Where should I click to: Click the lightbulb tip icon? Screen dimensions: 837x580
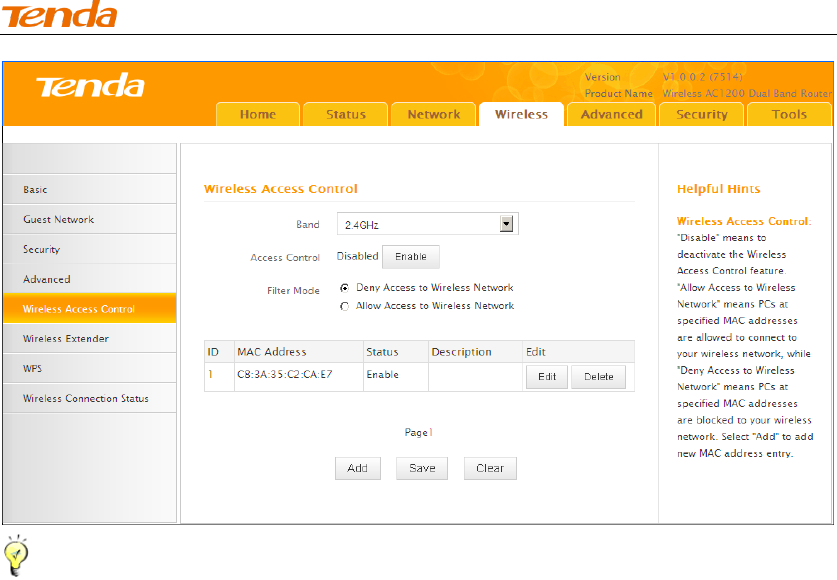(16, 555)
